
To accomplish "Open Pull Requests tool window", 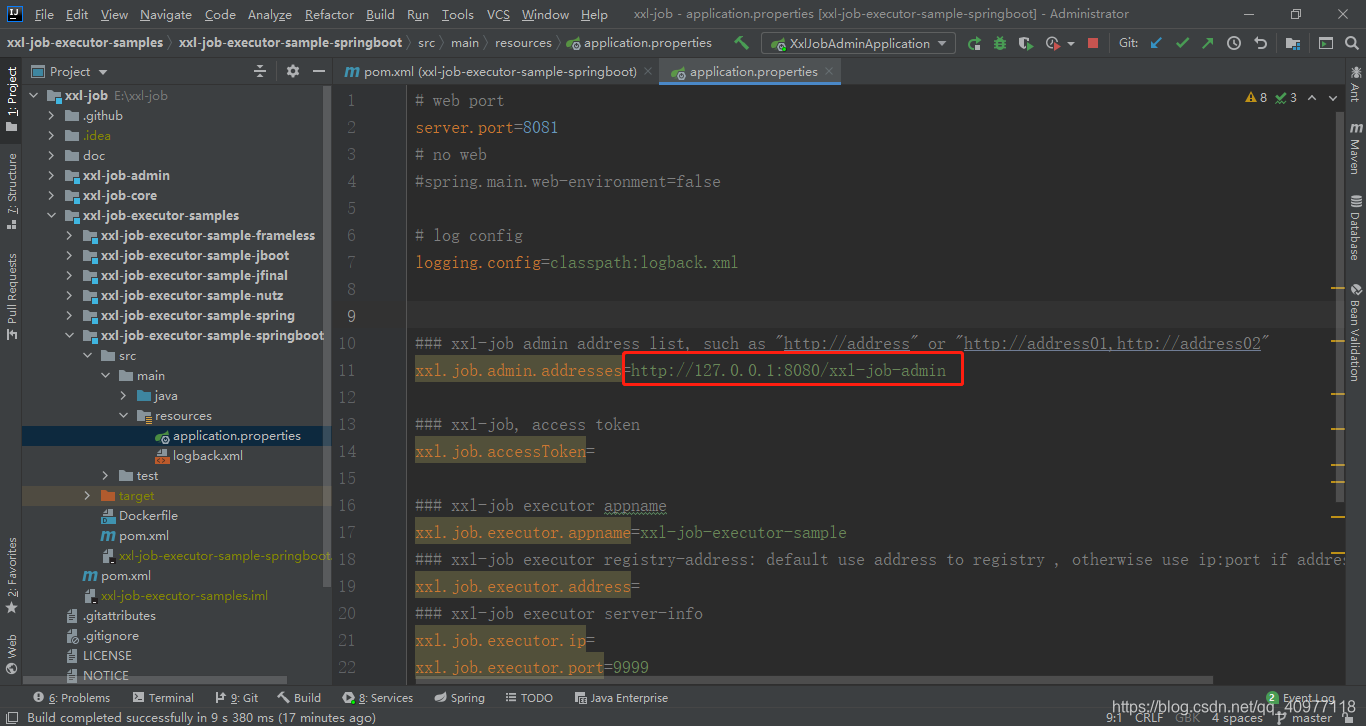I will coord(12,296).
